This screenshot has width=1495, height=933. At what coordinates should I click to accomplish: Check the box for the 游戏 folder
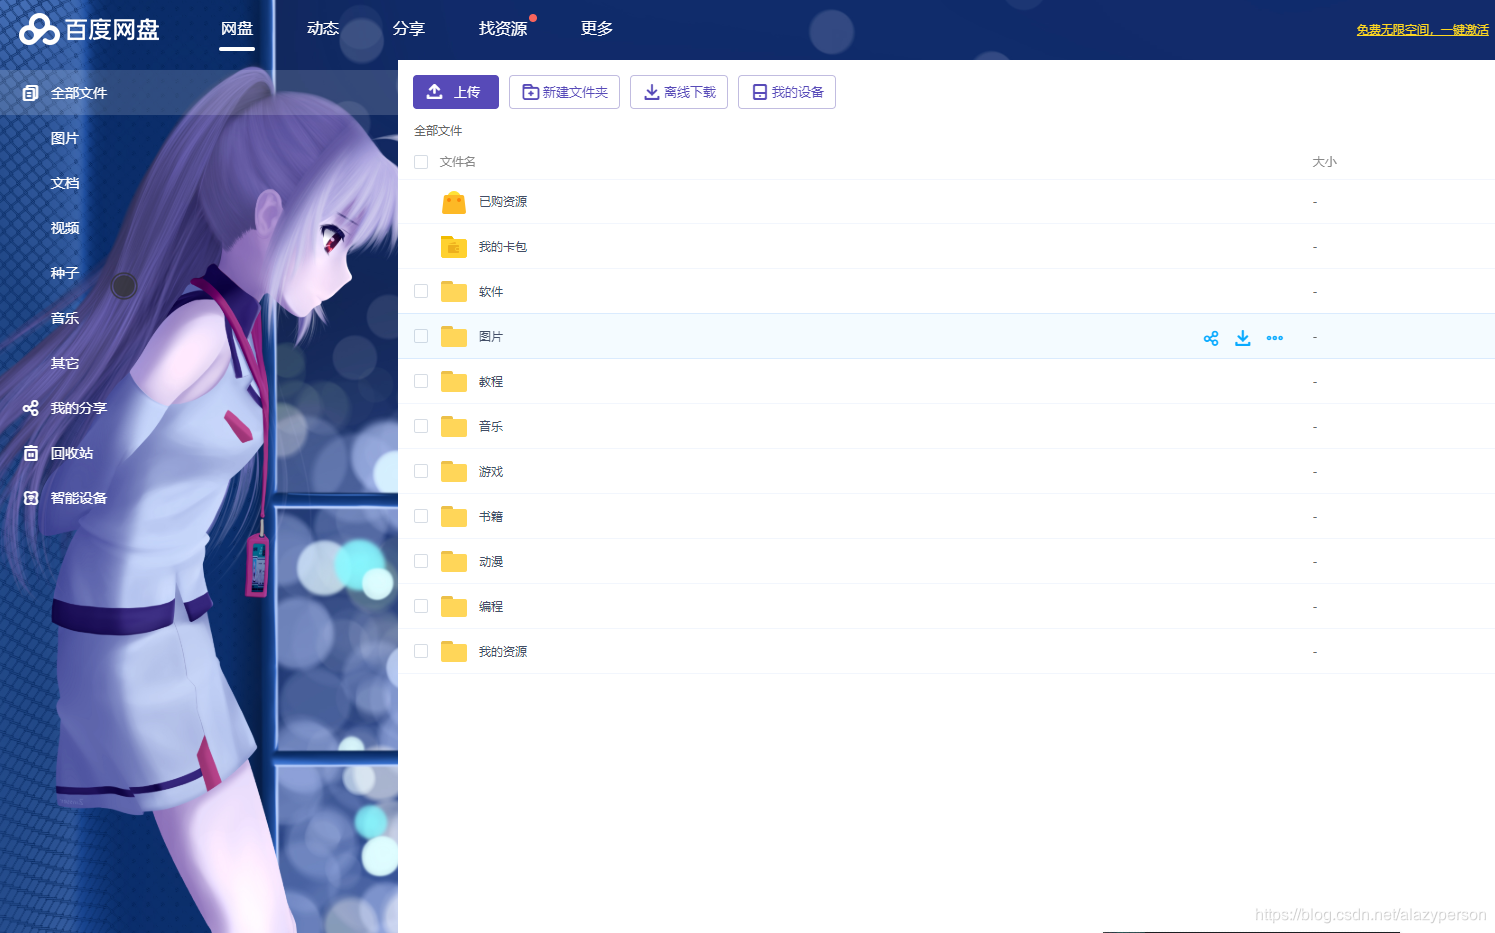click(421, 471)
